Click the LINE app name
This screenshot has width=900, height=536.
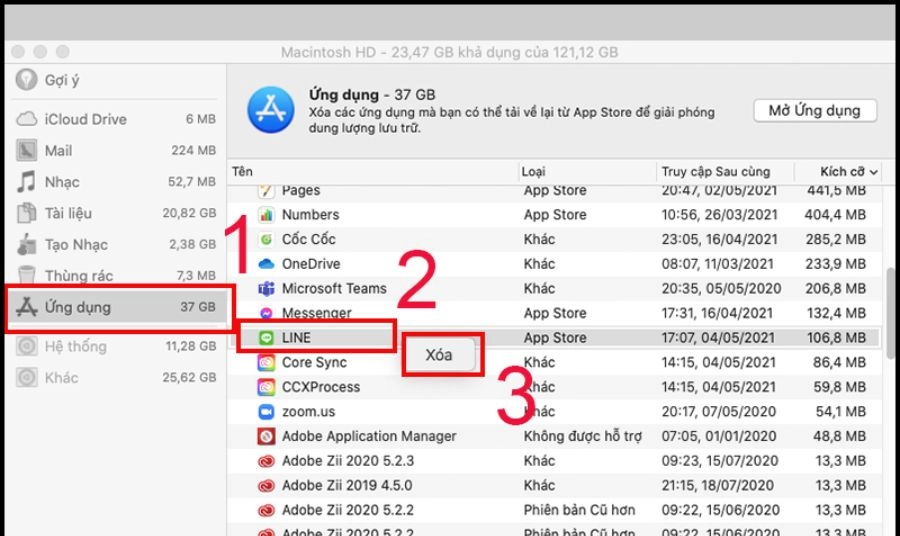[296, 338]
